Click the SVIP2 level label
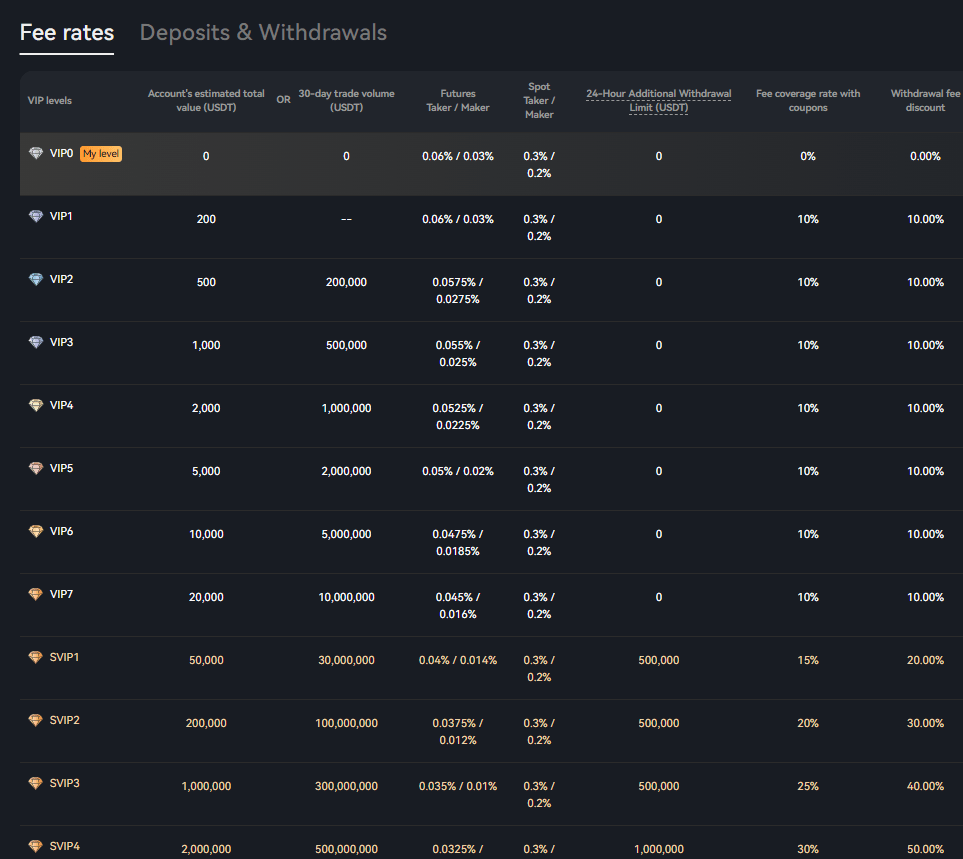 pos(64,721)
